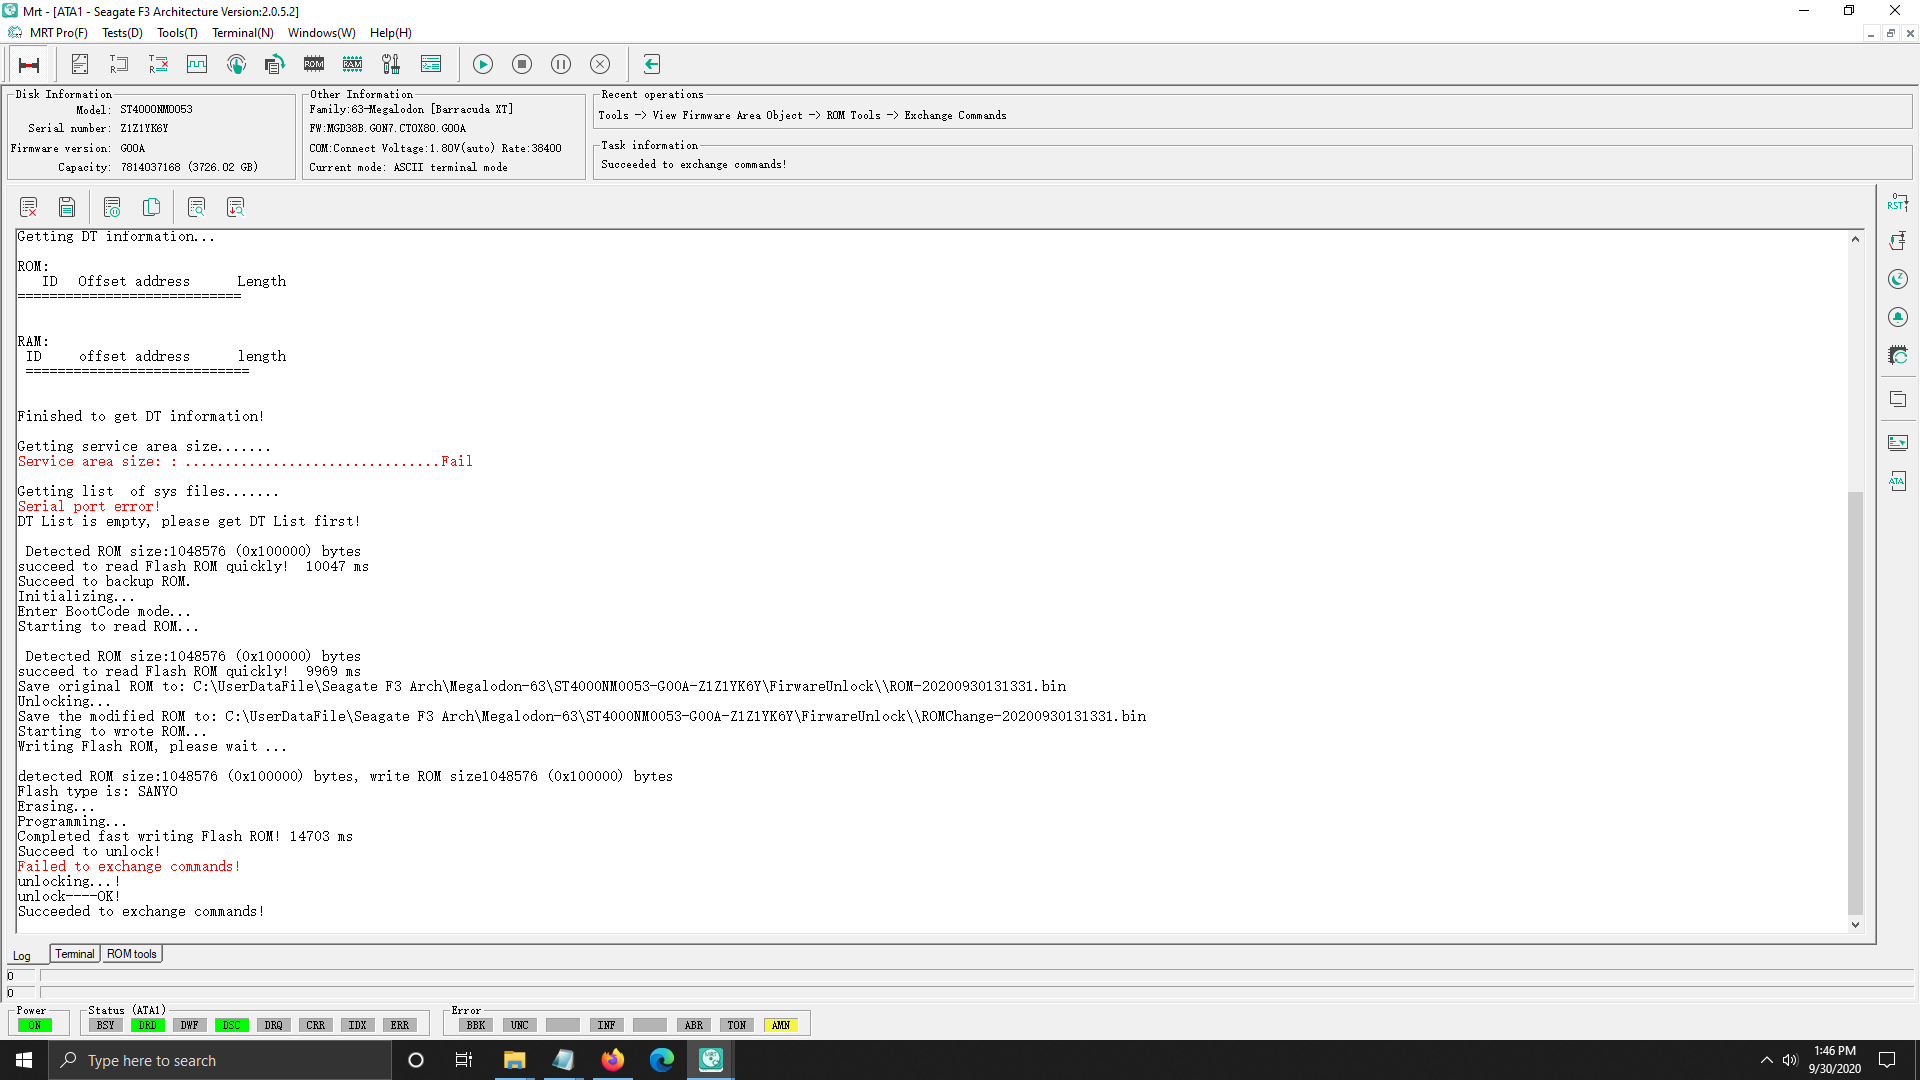This screenshot has width=1920, height=1080.
Task: Click the RAM chip toolbar icon
Action: (x=353, y=64)
